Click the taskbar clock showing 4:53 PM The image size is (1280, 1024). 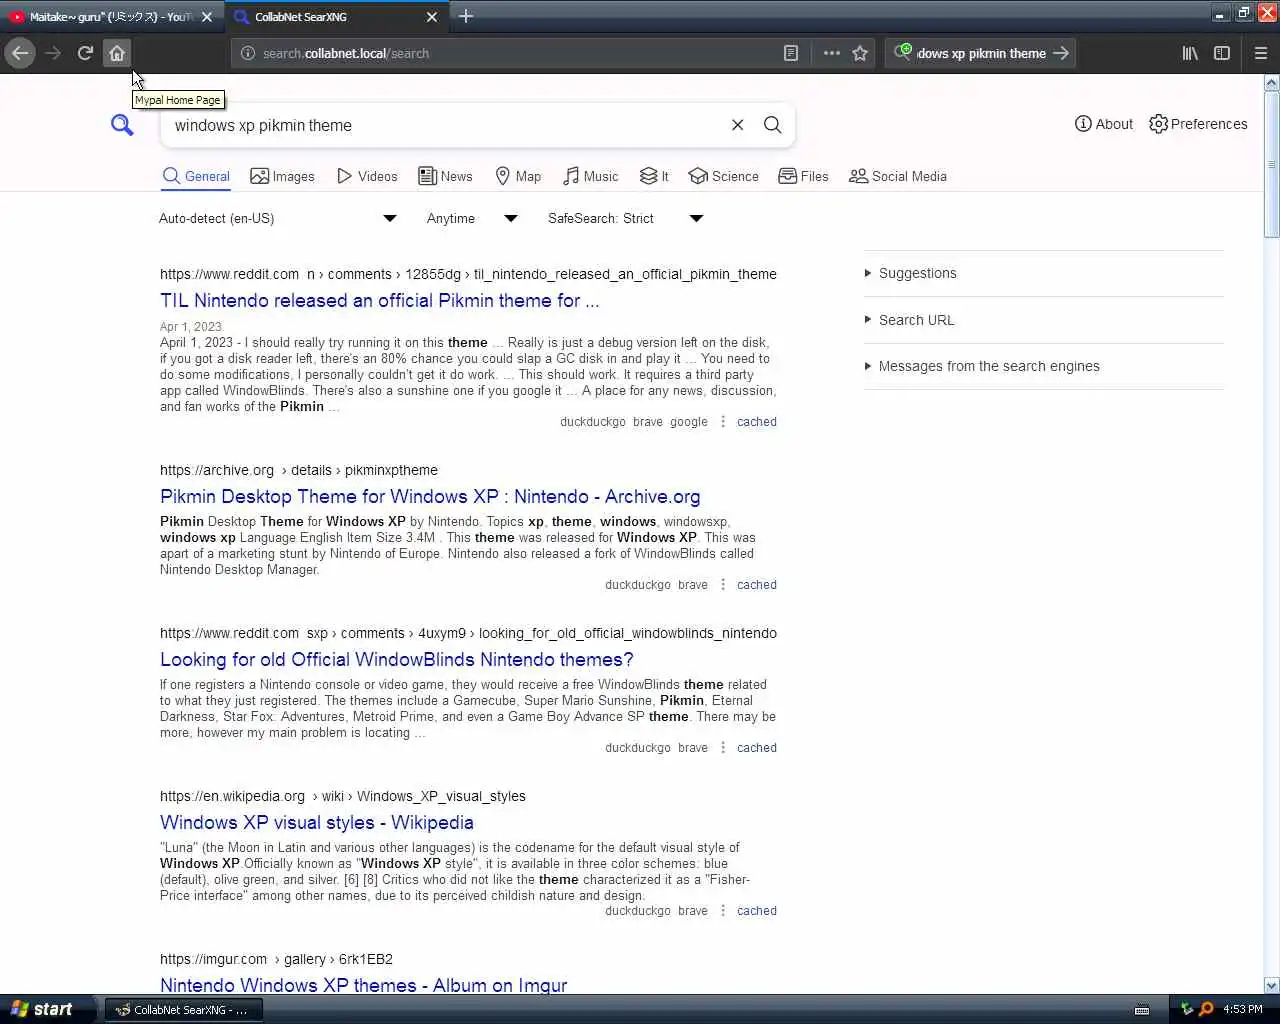click(1242, 1010)
